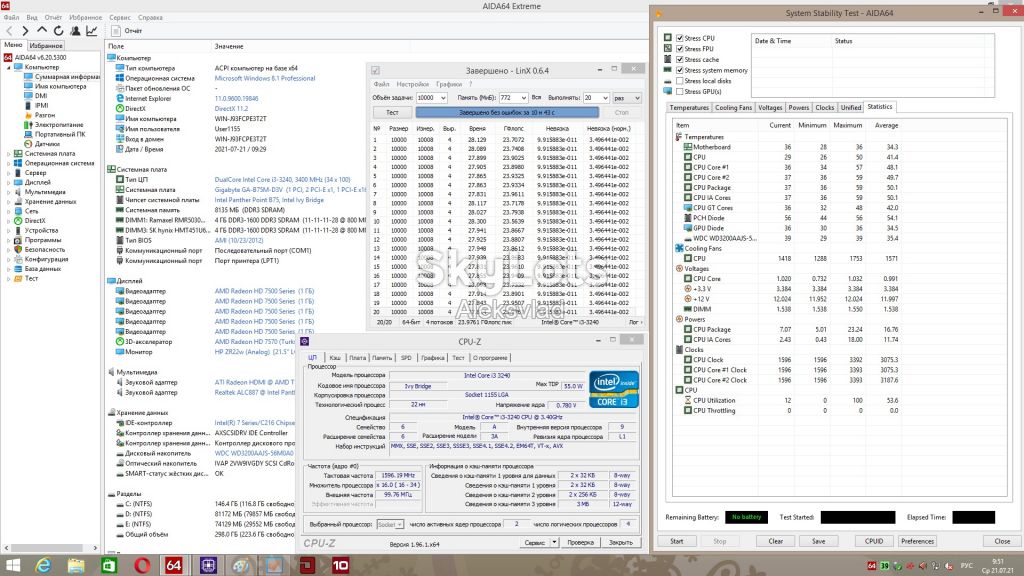Viewport: 1024px width, 576px height.
Task: Open the graph icon in AIDA64 toolbar
Action: pos(91,31)
